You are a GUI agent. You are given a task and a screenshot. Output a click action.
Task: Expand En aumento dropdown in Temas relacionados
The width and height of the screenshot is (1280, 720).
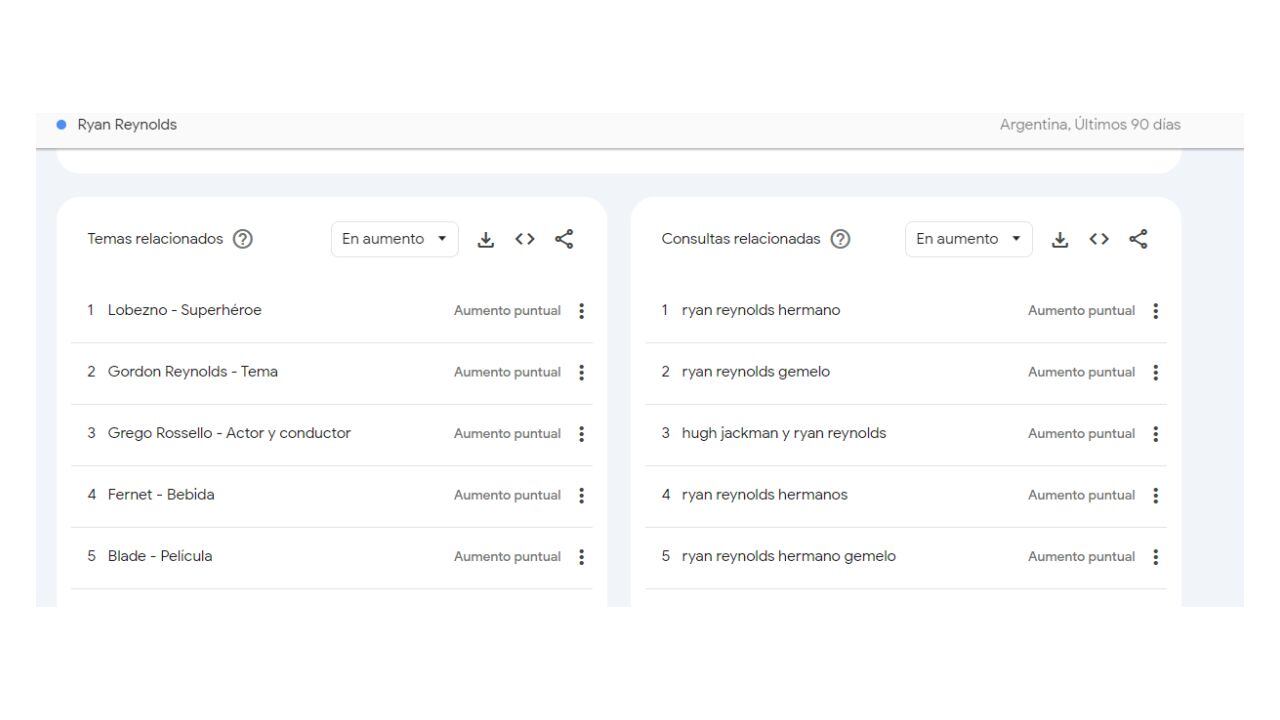click(394, 239)
